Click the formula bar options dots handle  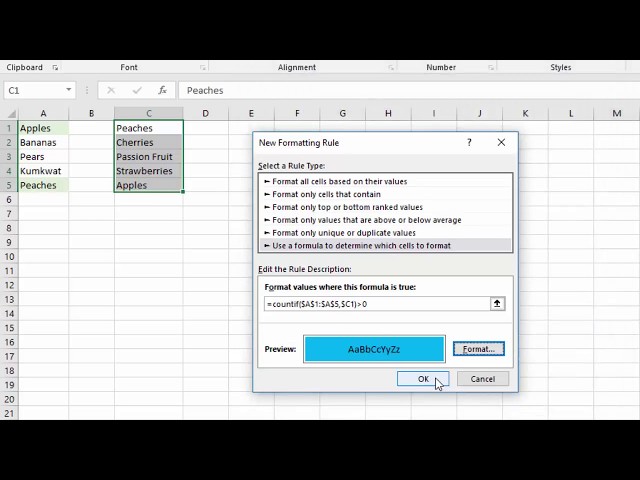point(87,90)
